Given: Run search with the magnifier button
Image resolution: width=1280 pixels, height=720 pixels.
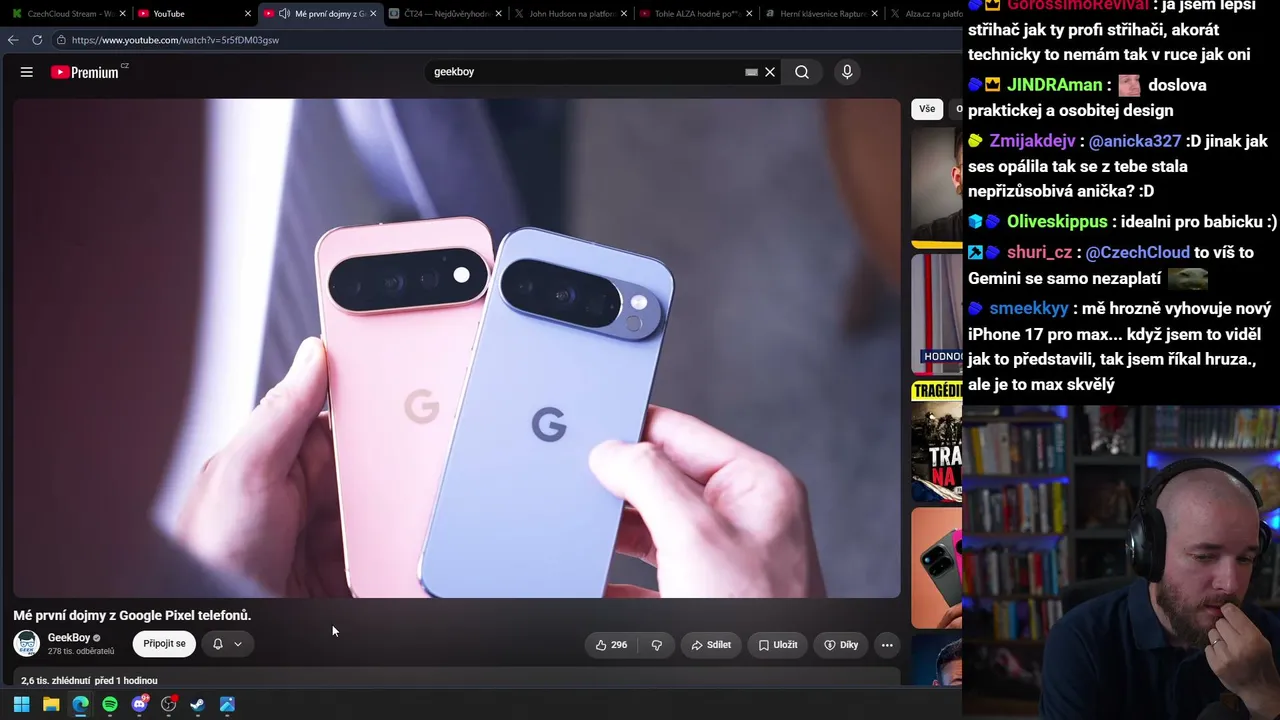Looking at the screenshot, I should (802, 72).
